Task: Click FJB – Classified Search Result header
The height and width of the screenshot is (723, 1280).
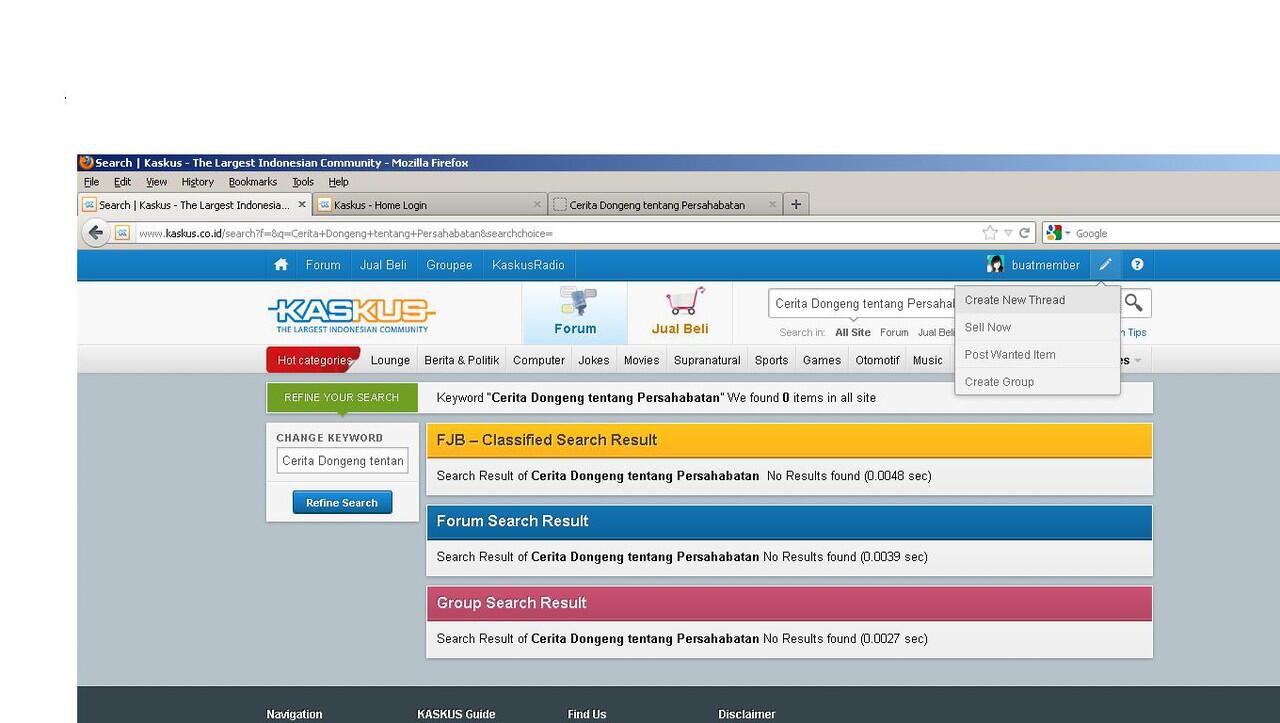Action: [x=789, y=440]
